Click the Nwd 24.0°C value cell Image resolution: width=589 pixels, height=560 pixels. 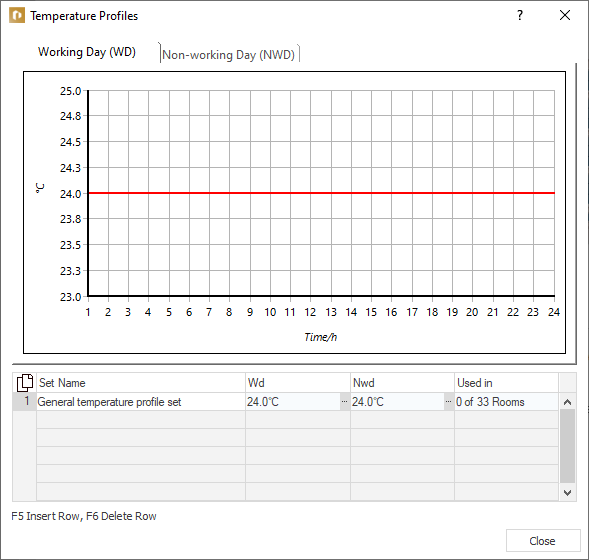pos(397,402)
